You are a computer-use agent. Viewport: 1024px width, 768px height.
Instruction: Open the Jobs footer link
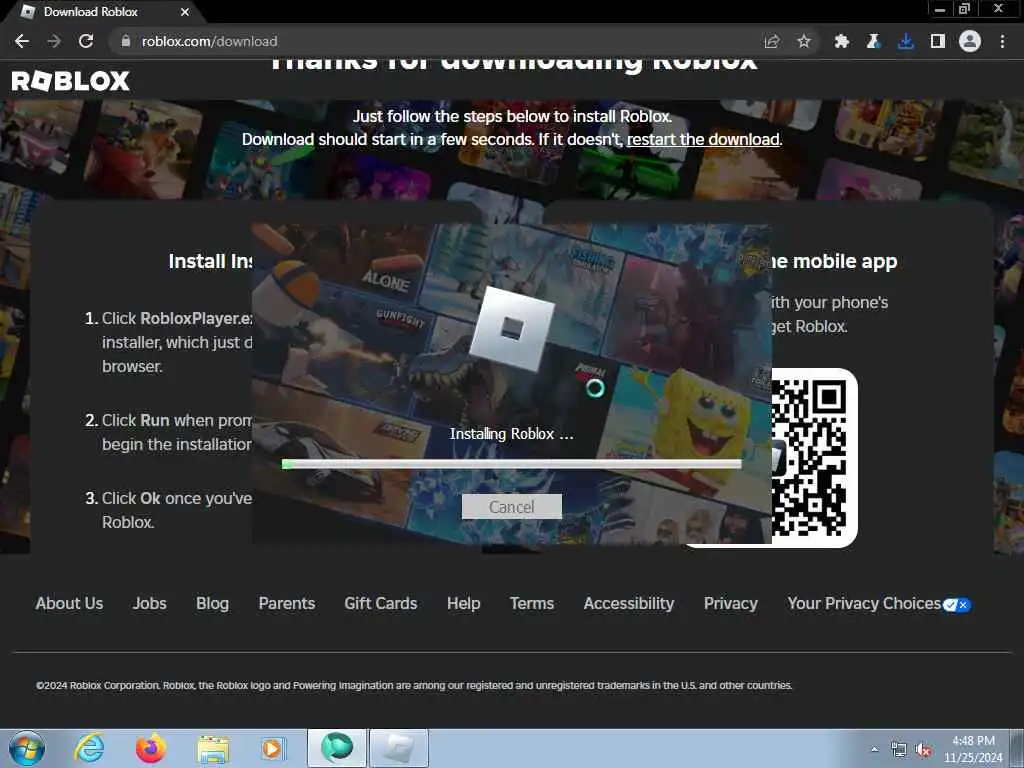pyautogui.click(x=150, y=603)
